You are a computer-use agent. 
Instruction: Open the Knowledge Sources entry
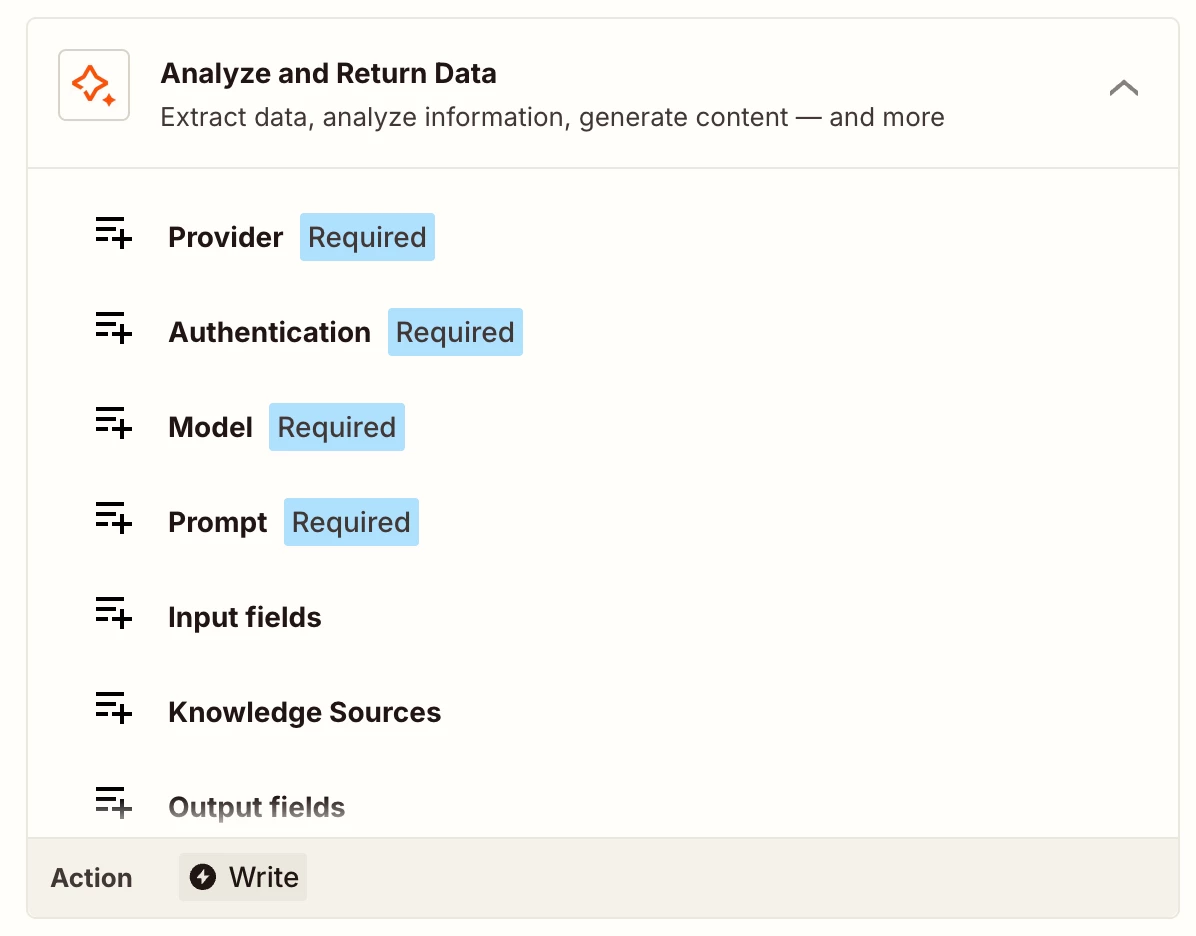click(304, 713)
